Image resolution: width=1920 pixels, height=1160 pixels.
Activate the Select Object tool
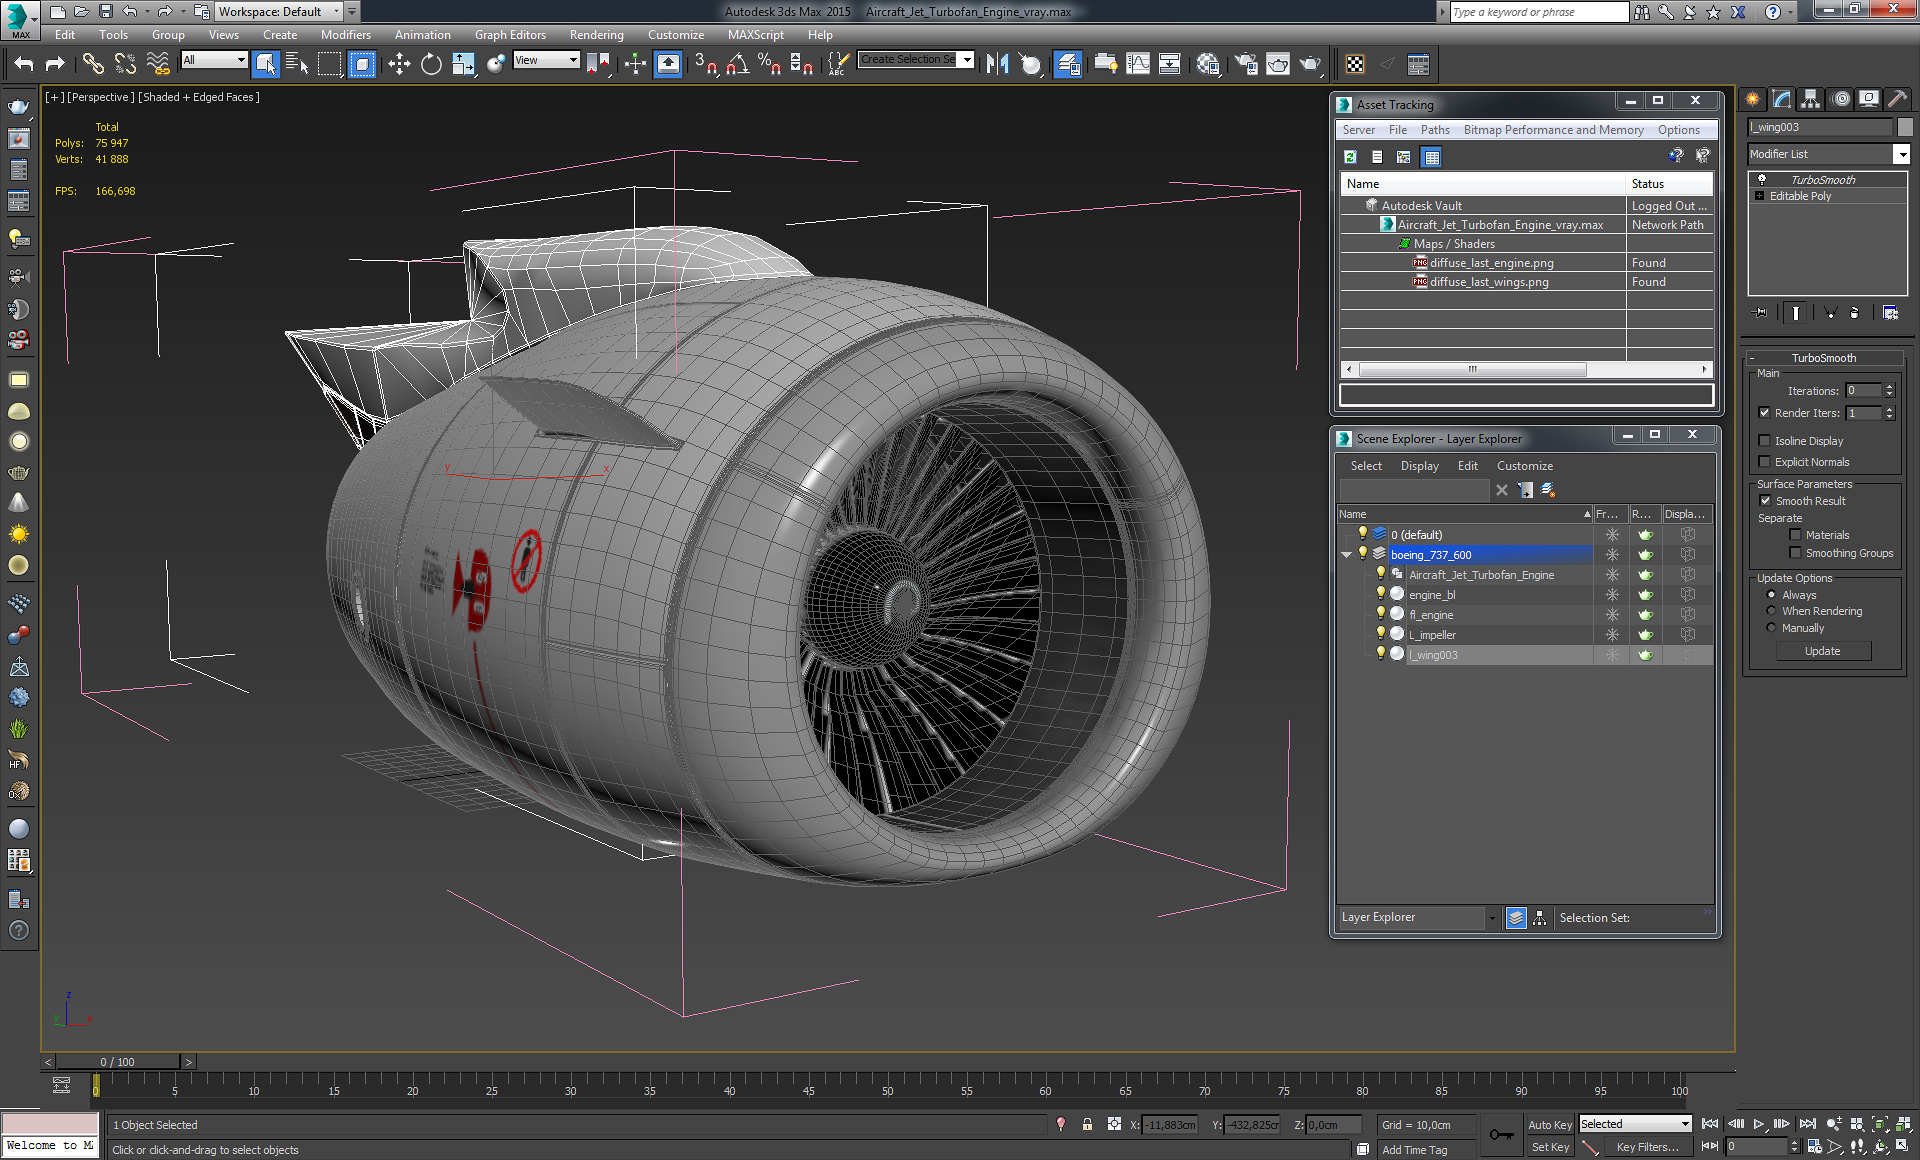point(265,64)
